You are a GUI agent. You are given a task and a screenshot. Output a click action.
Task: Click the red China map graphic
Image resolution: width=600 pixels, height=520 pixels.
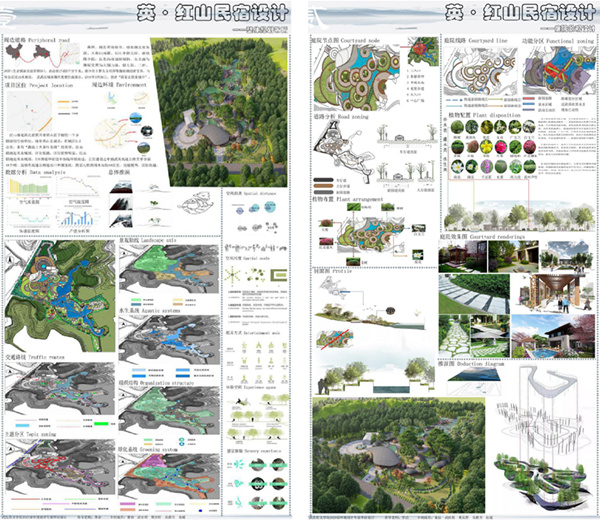pyautogui.click(x=14, y=52)
